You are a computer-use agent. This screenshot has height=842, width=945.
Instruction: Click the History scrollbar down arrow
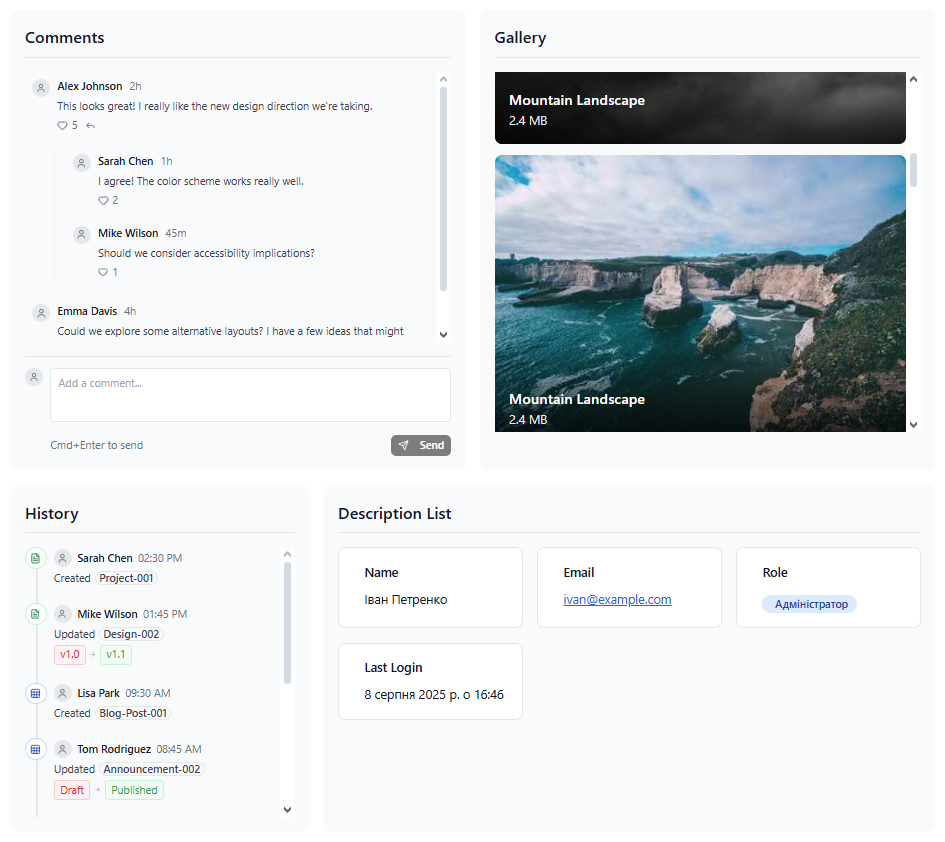pyautogui.click(x=287, y=810)
